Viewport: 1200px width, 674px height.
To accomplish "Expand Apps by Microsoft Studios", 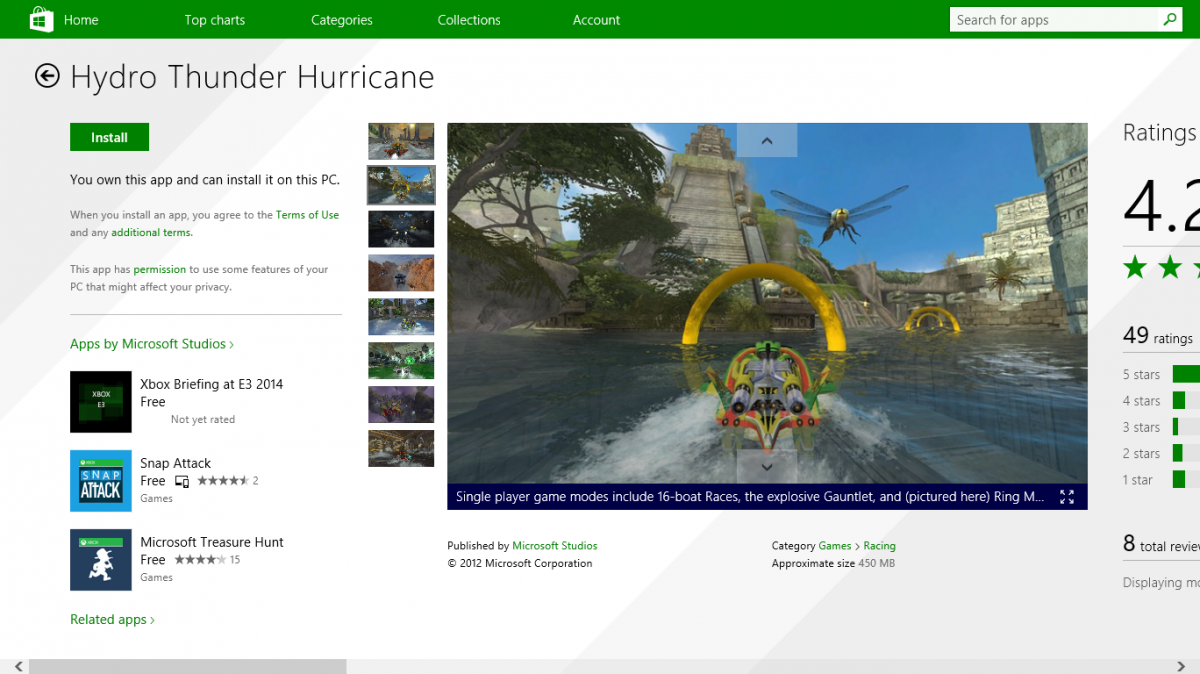I will tap(152, 344).
